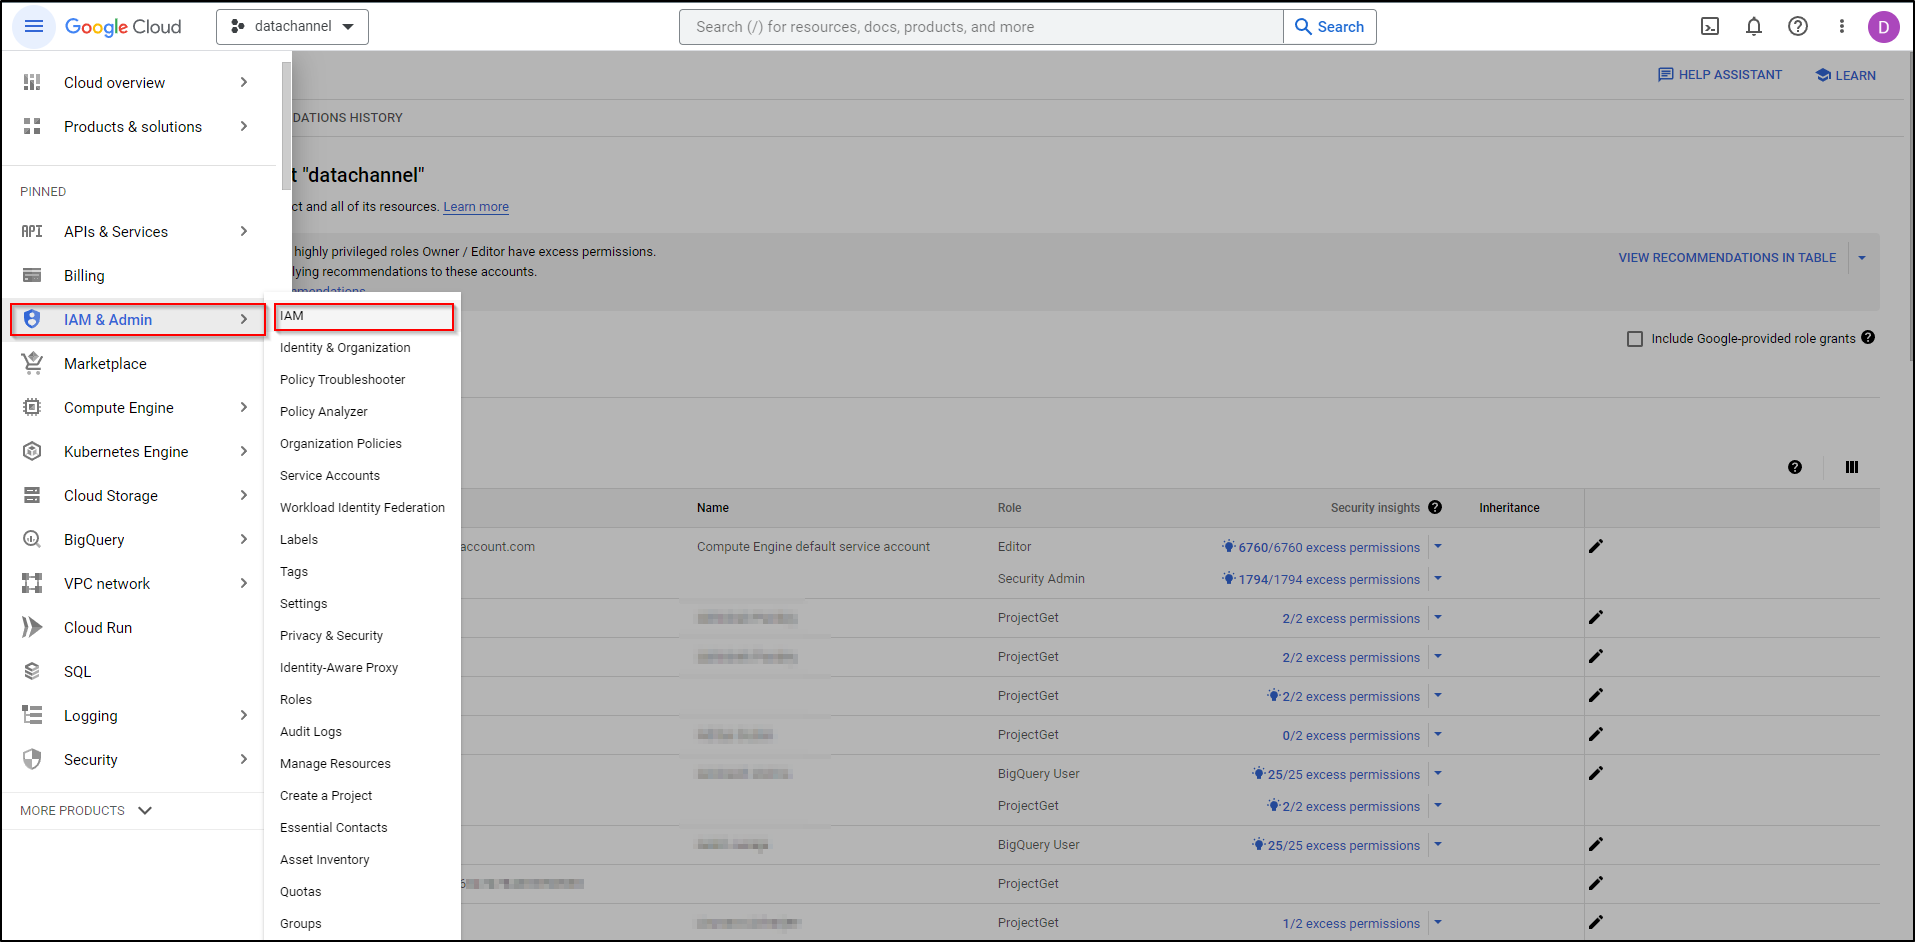Viewport: 1915px width, 942px height.
Task: Follow the Learn more link
Action: [x=476, y=207]
